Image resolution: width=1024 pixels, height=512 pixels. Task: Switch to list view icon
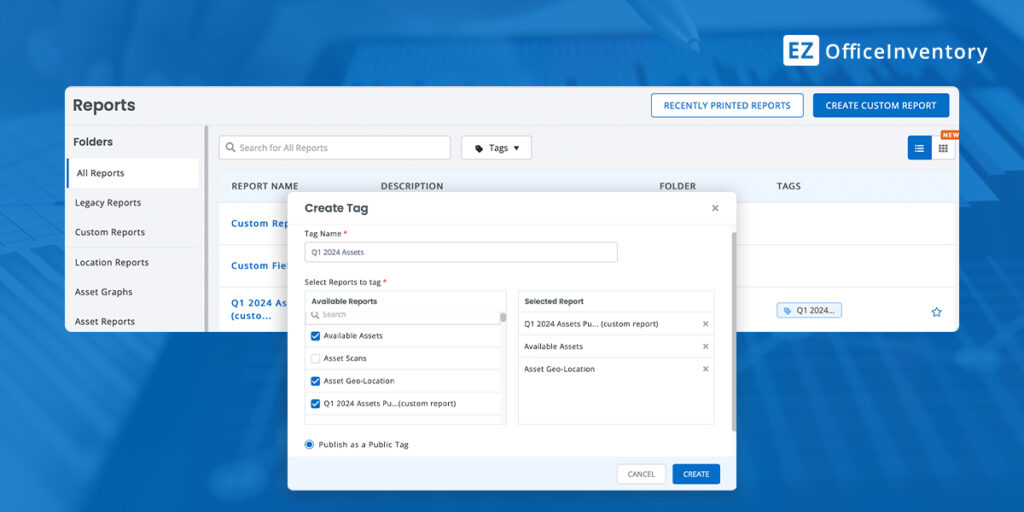(919, 148)
